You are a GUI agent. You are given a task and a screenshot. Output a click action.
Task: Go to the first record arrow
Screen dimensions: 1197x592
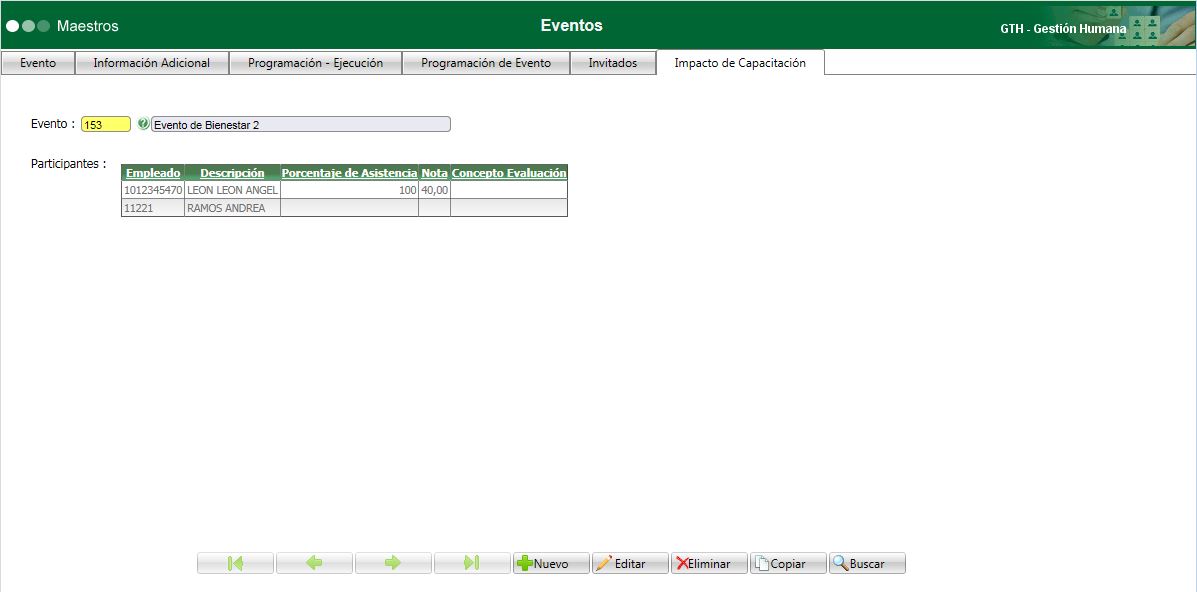click(235, 564)
